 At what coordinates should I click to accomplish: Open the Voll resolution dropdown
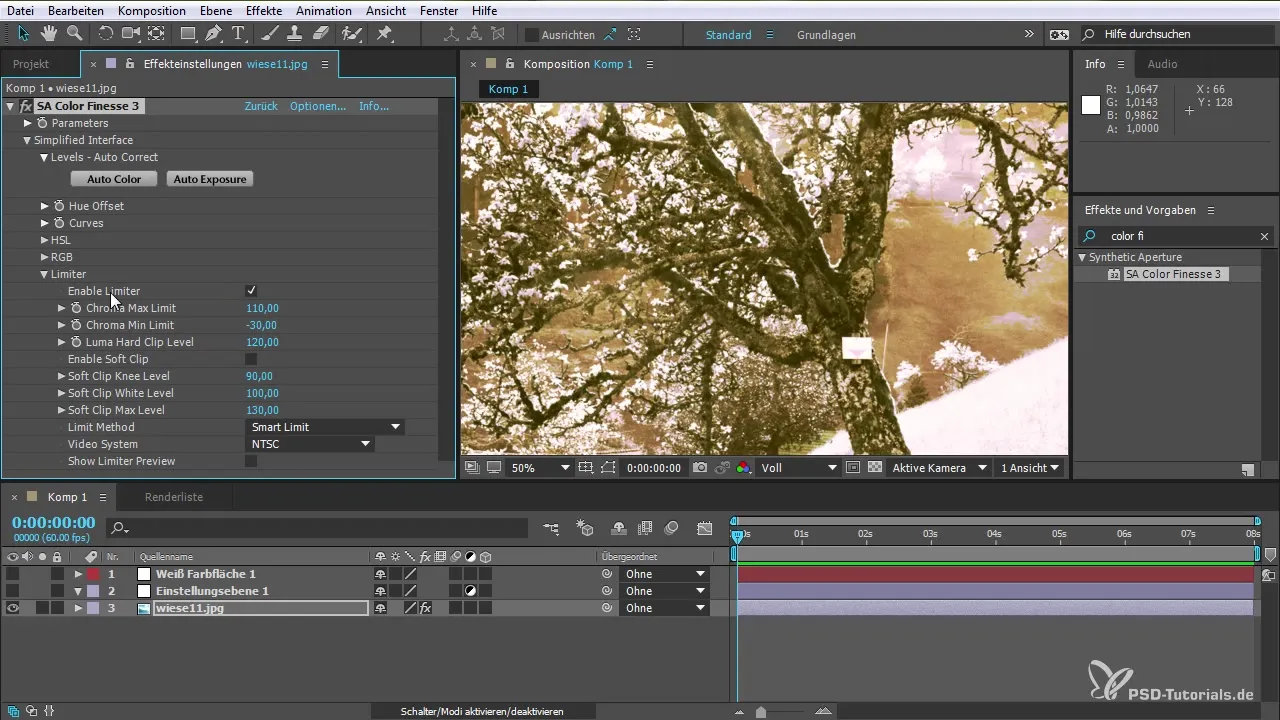(x=798, y=467)
